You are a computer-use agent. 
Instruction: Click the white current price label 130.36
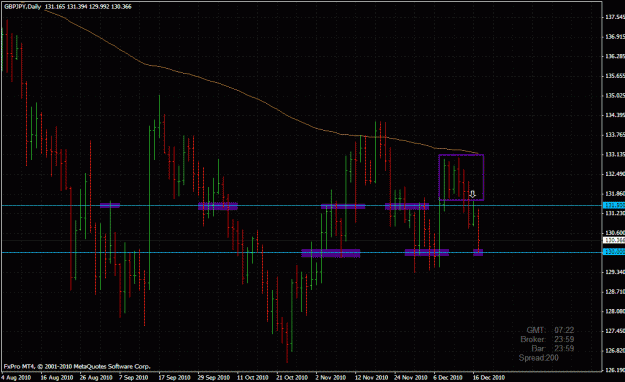(614, 240)
